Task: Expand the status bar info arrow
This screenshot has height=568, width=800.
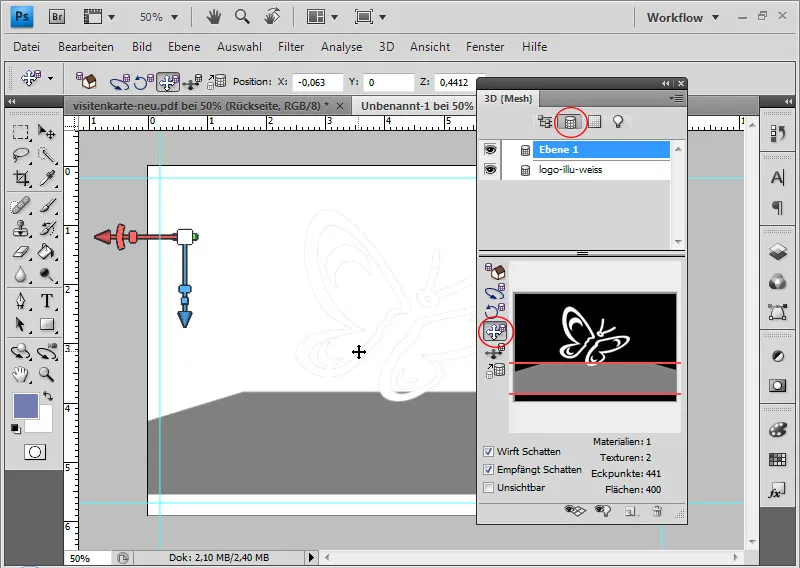Action: coord(311,557)
